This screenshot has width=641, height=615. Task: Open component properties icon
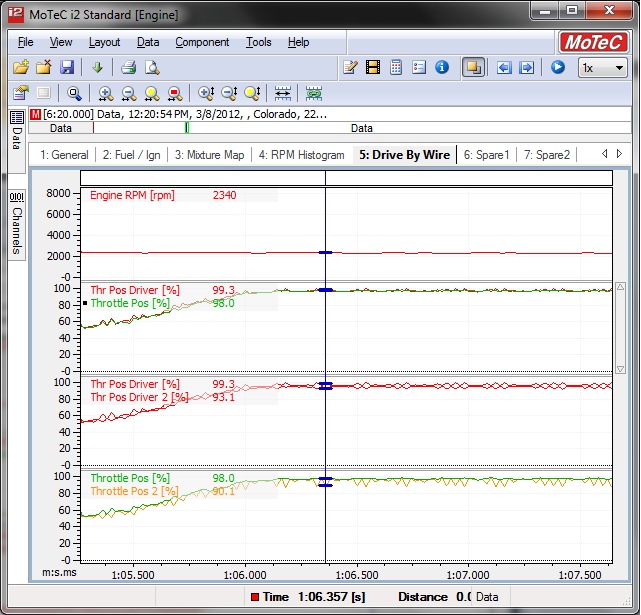click(x=21, y=93)
